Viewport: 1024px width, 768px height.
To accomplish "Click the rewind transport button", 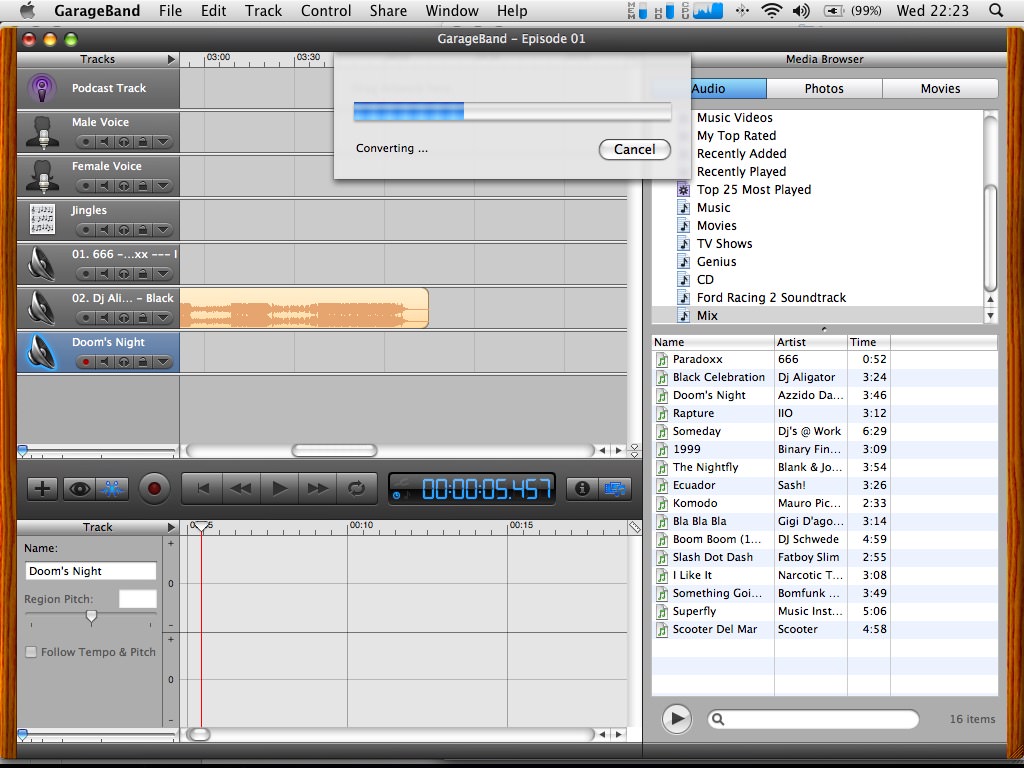I will point(241,488).
